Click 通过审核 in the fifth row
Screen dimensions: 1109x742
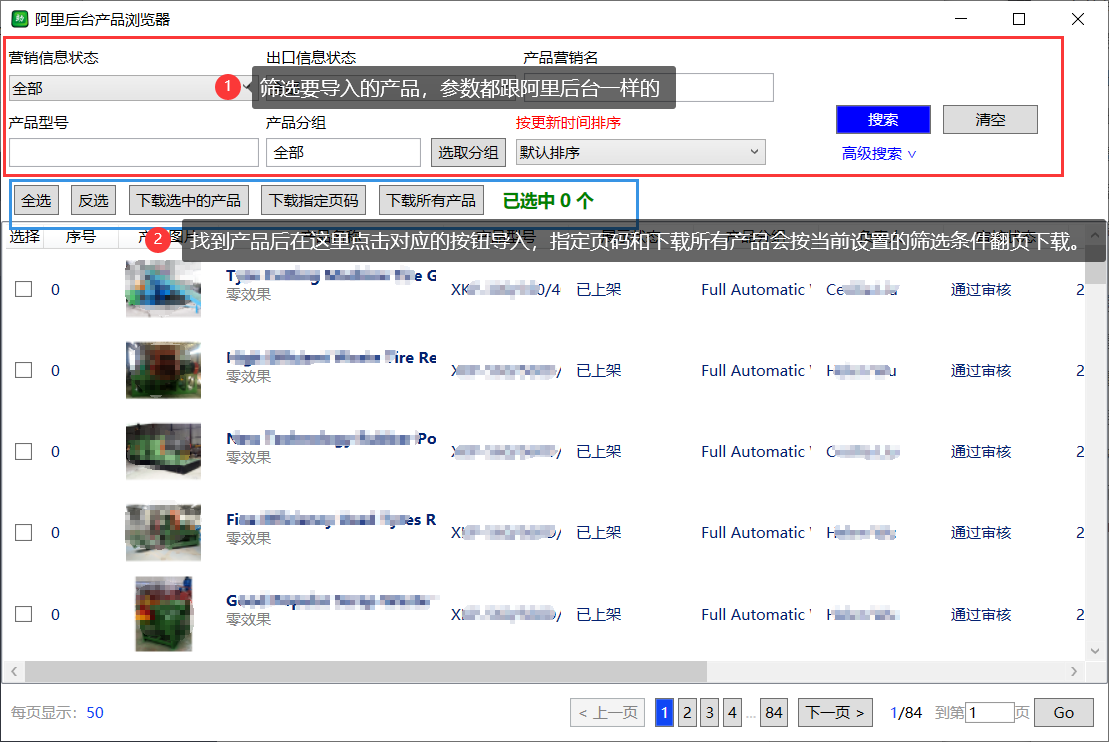pyautogui.click(x=981, y=614)
